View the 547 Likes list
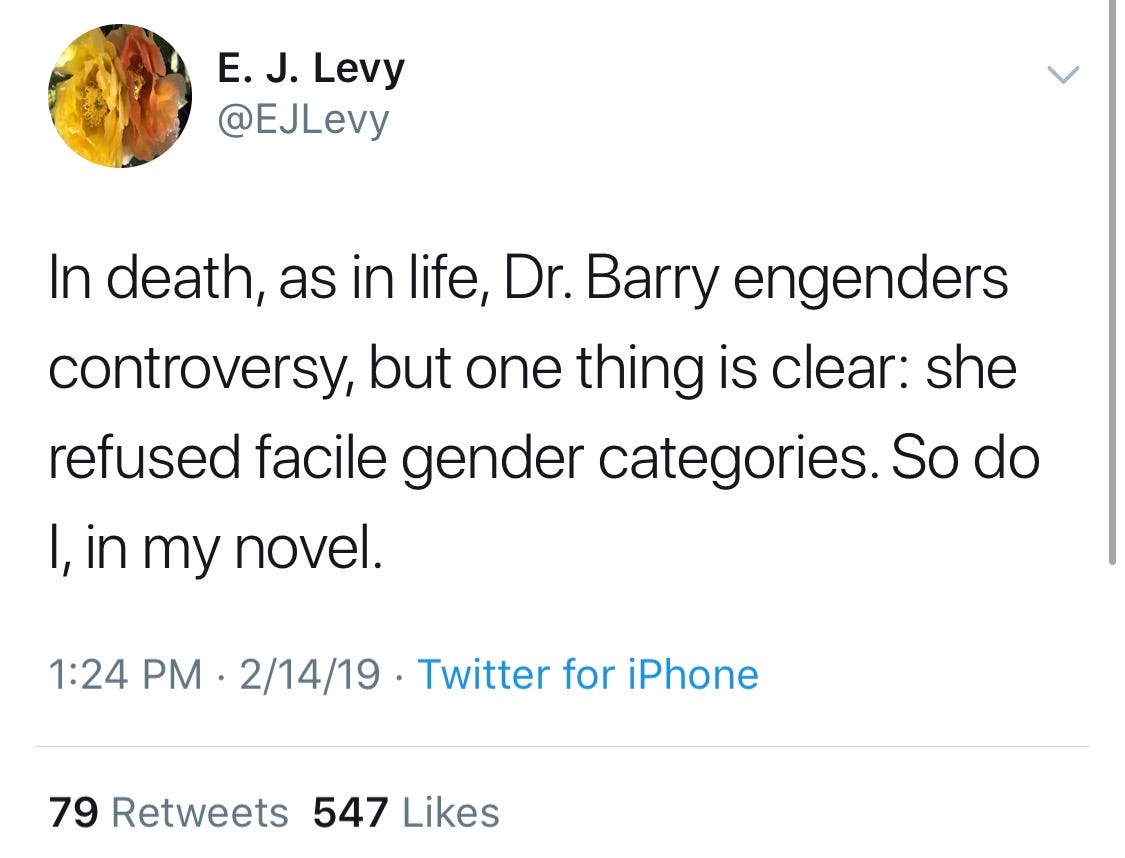Viewport: 1125px width, 858px height. (406, 812)
